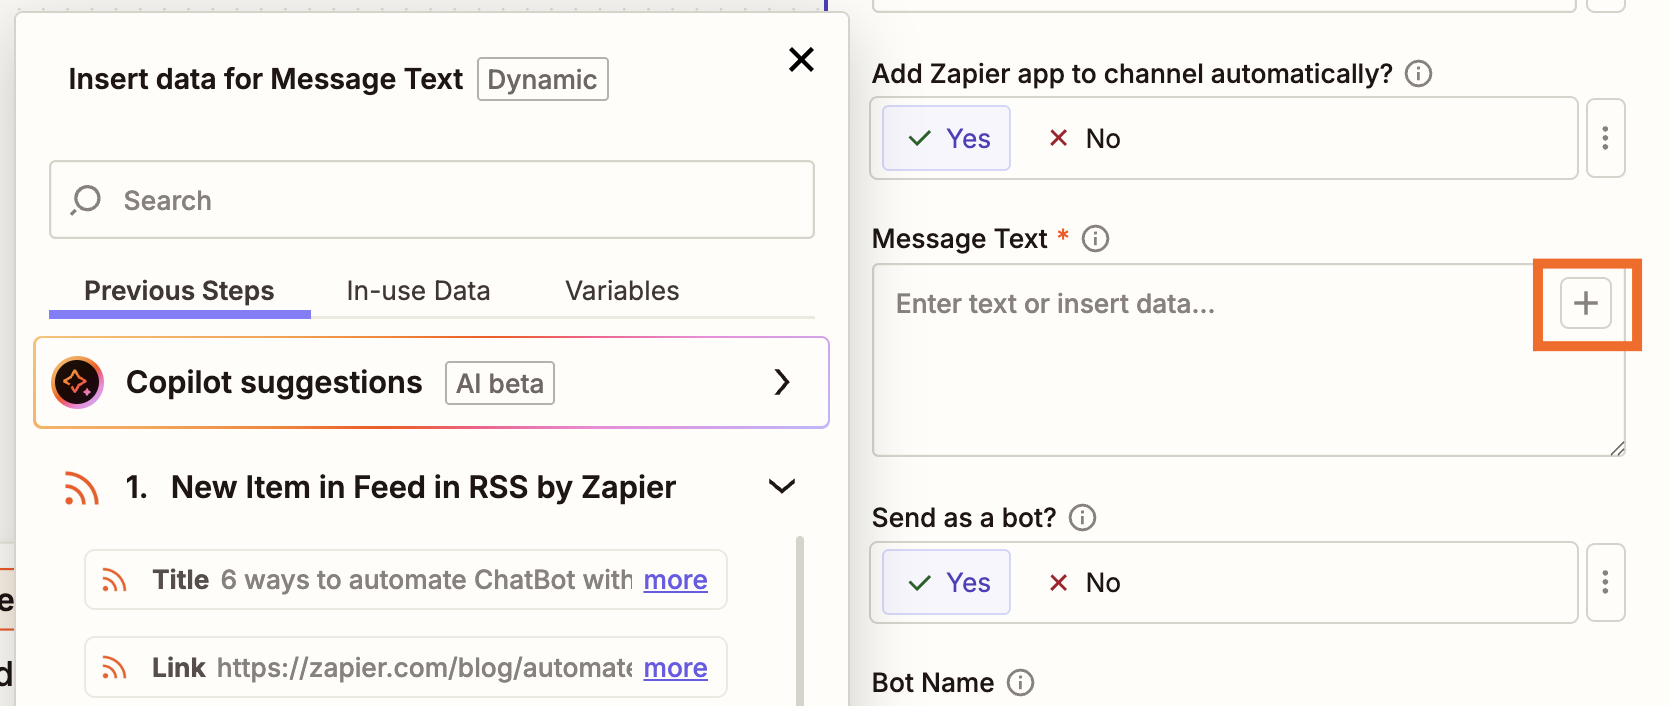Image resolution: width=1670 pixels, height=706 pixels.
Task: Insert the Title field pill
Action: 406,580
